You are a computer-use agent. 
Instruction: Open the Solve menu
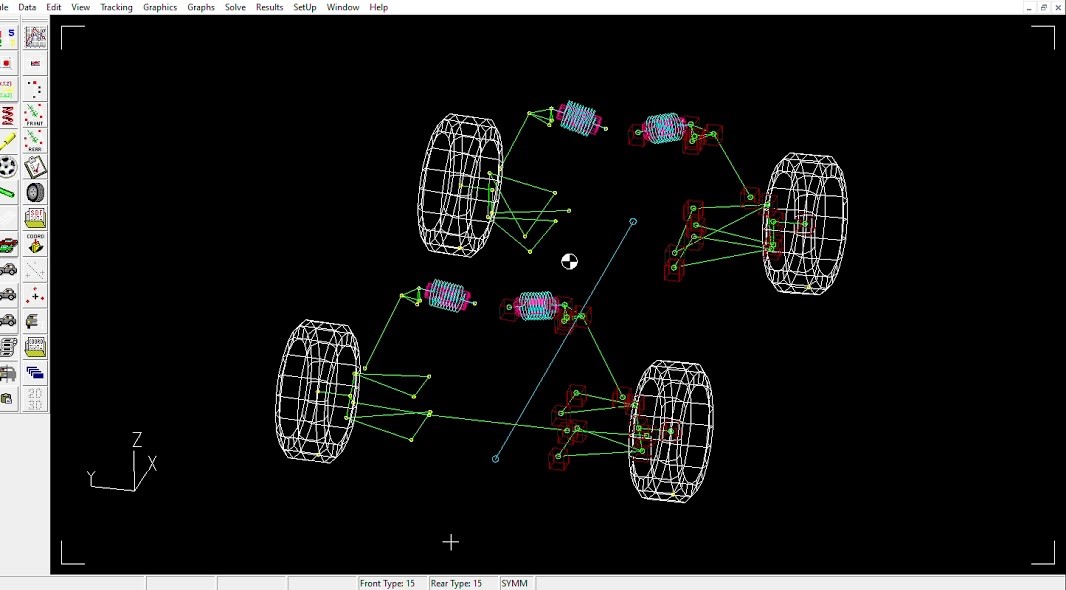235,7
